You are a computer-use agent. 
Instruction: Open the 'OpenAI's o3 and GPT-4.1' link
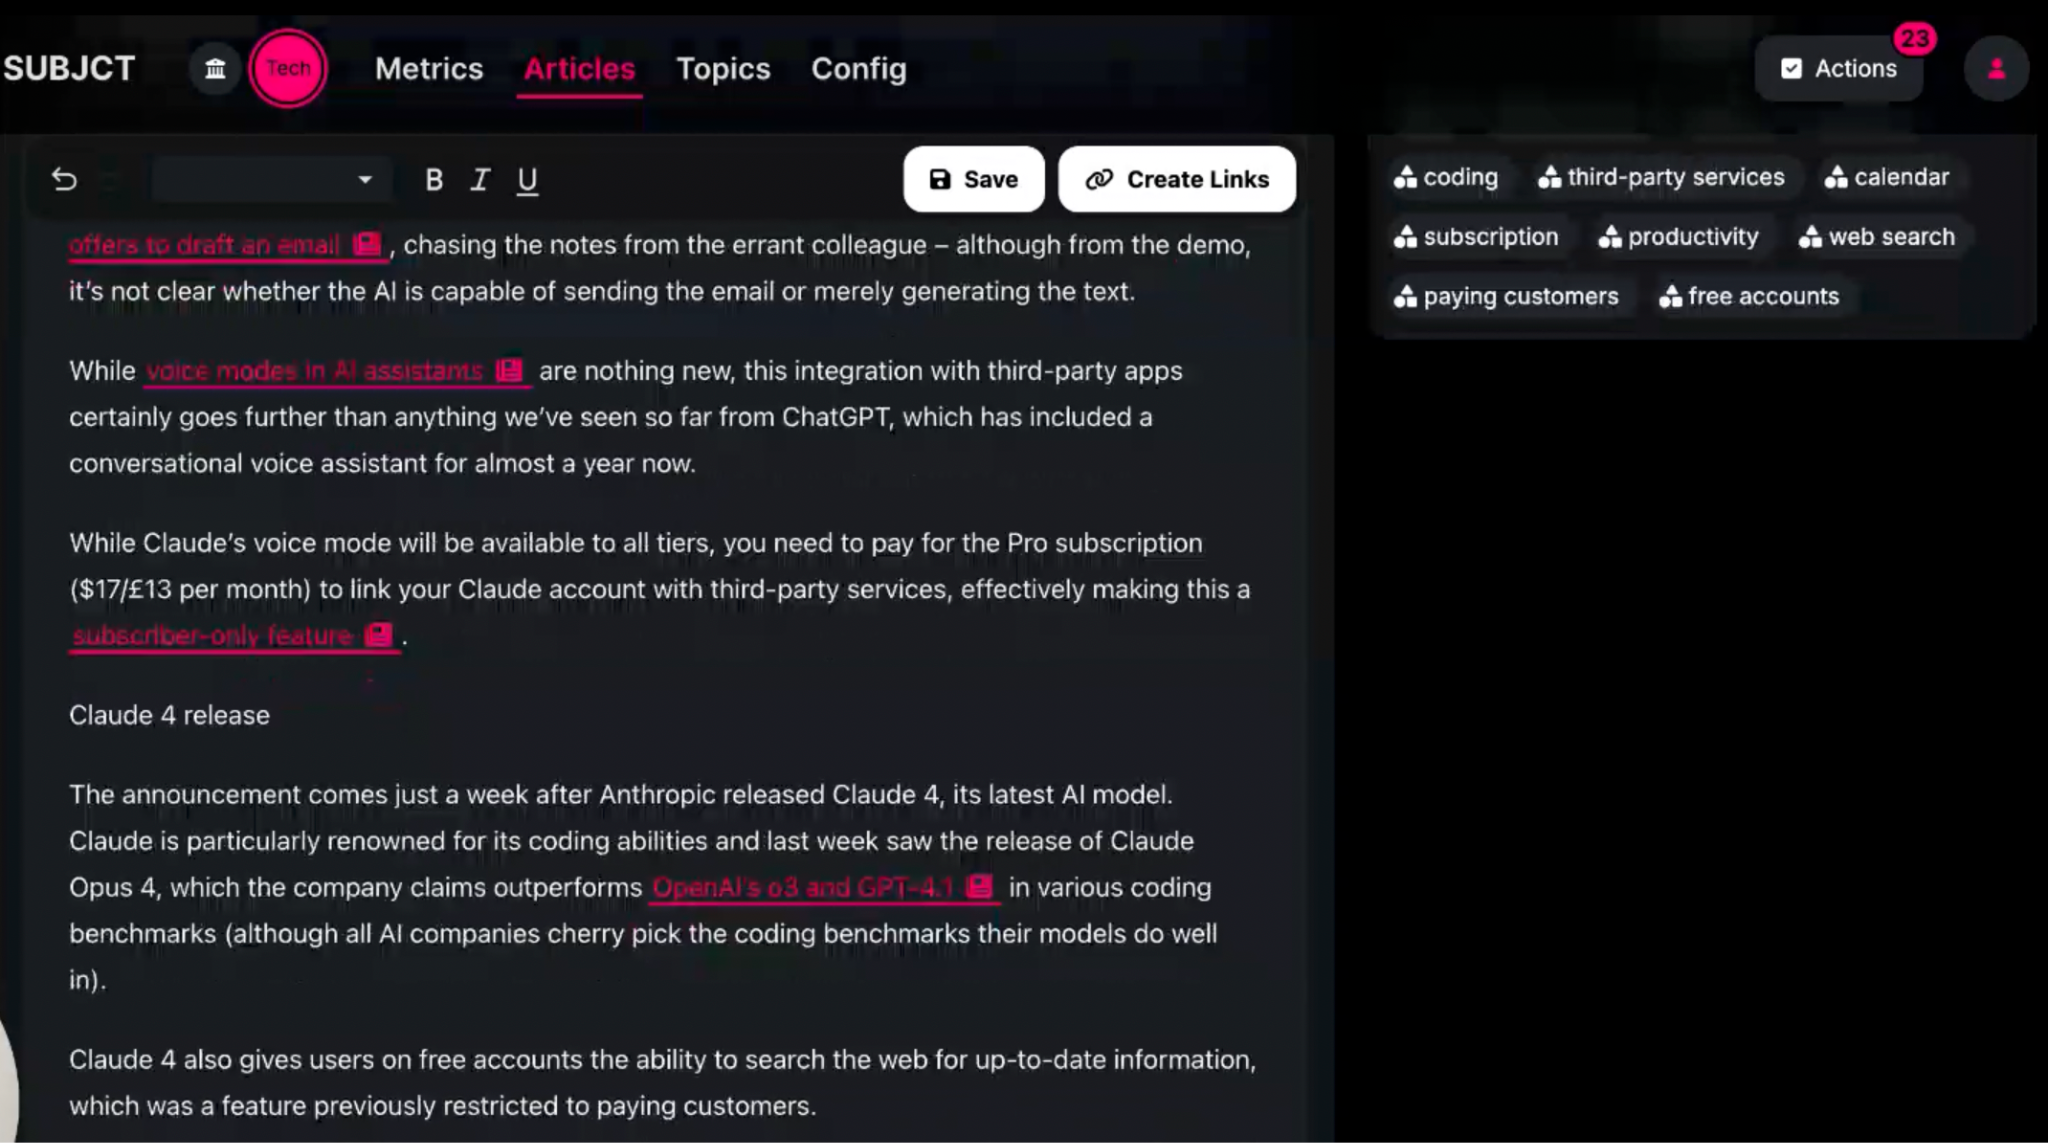(803, 887)
